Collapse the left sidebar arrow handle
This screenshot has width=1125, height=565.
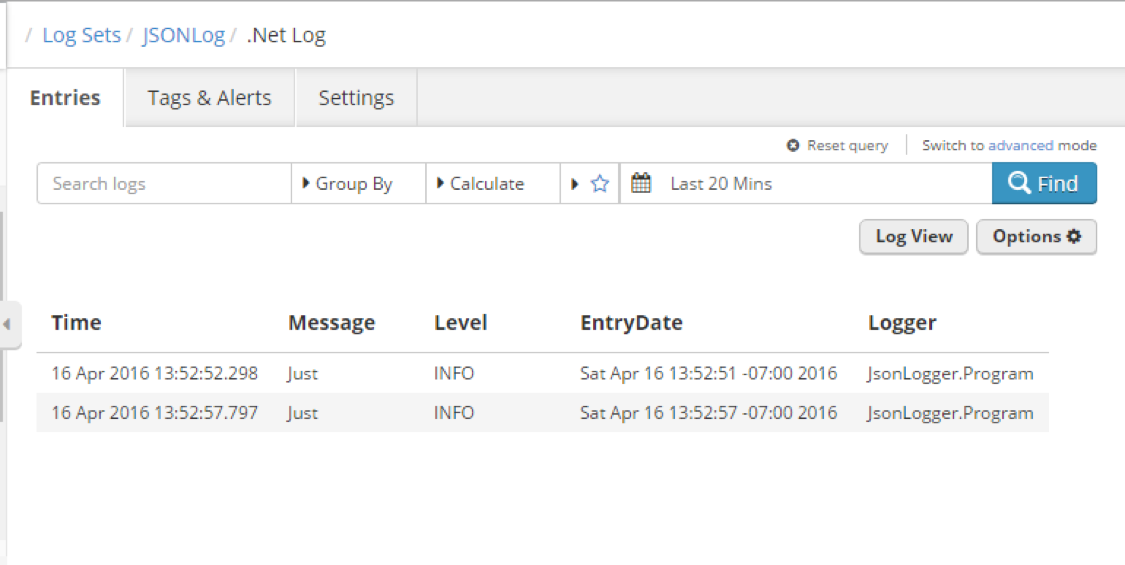(8, 324)
